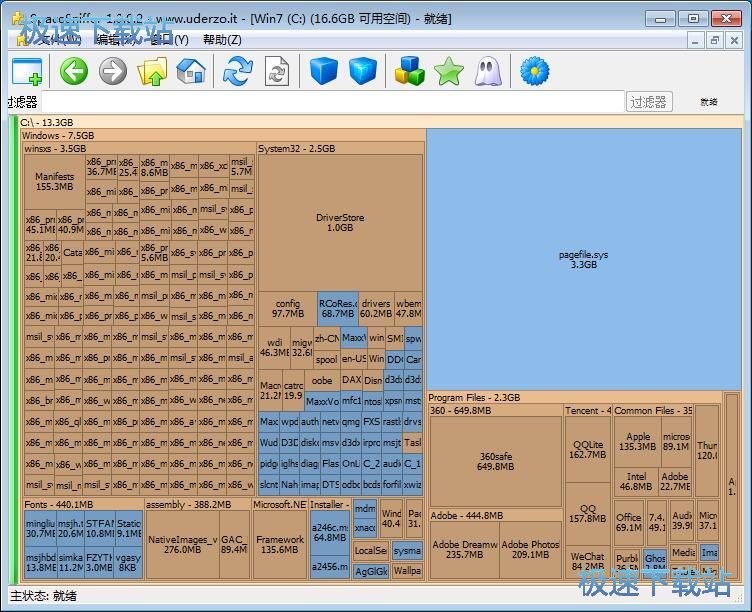Toggle file classes colored cubes icon
The image size is (752, 612).
(410, 71)
